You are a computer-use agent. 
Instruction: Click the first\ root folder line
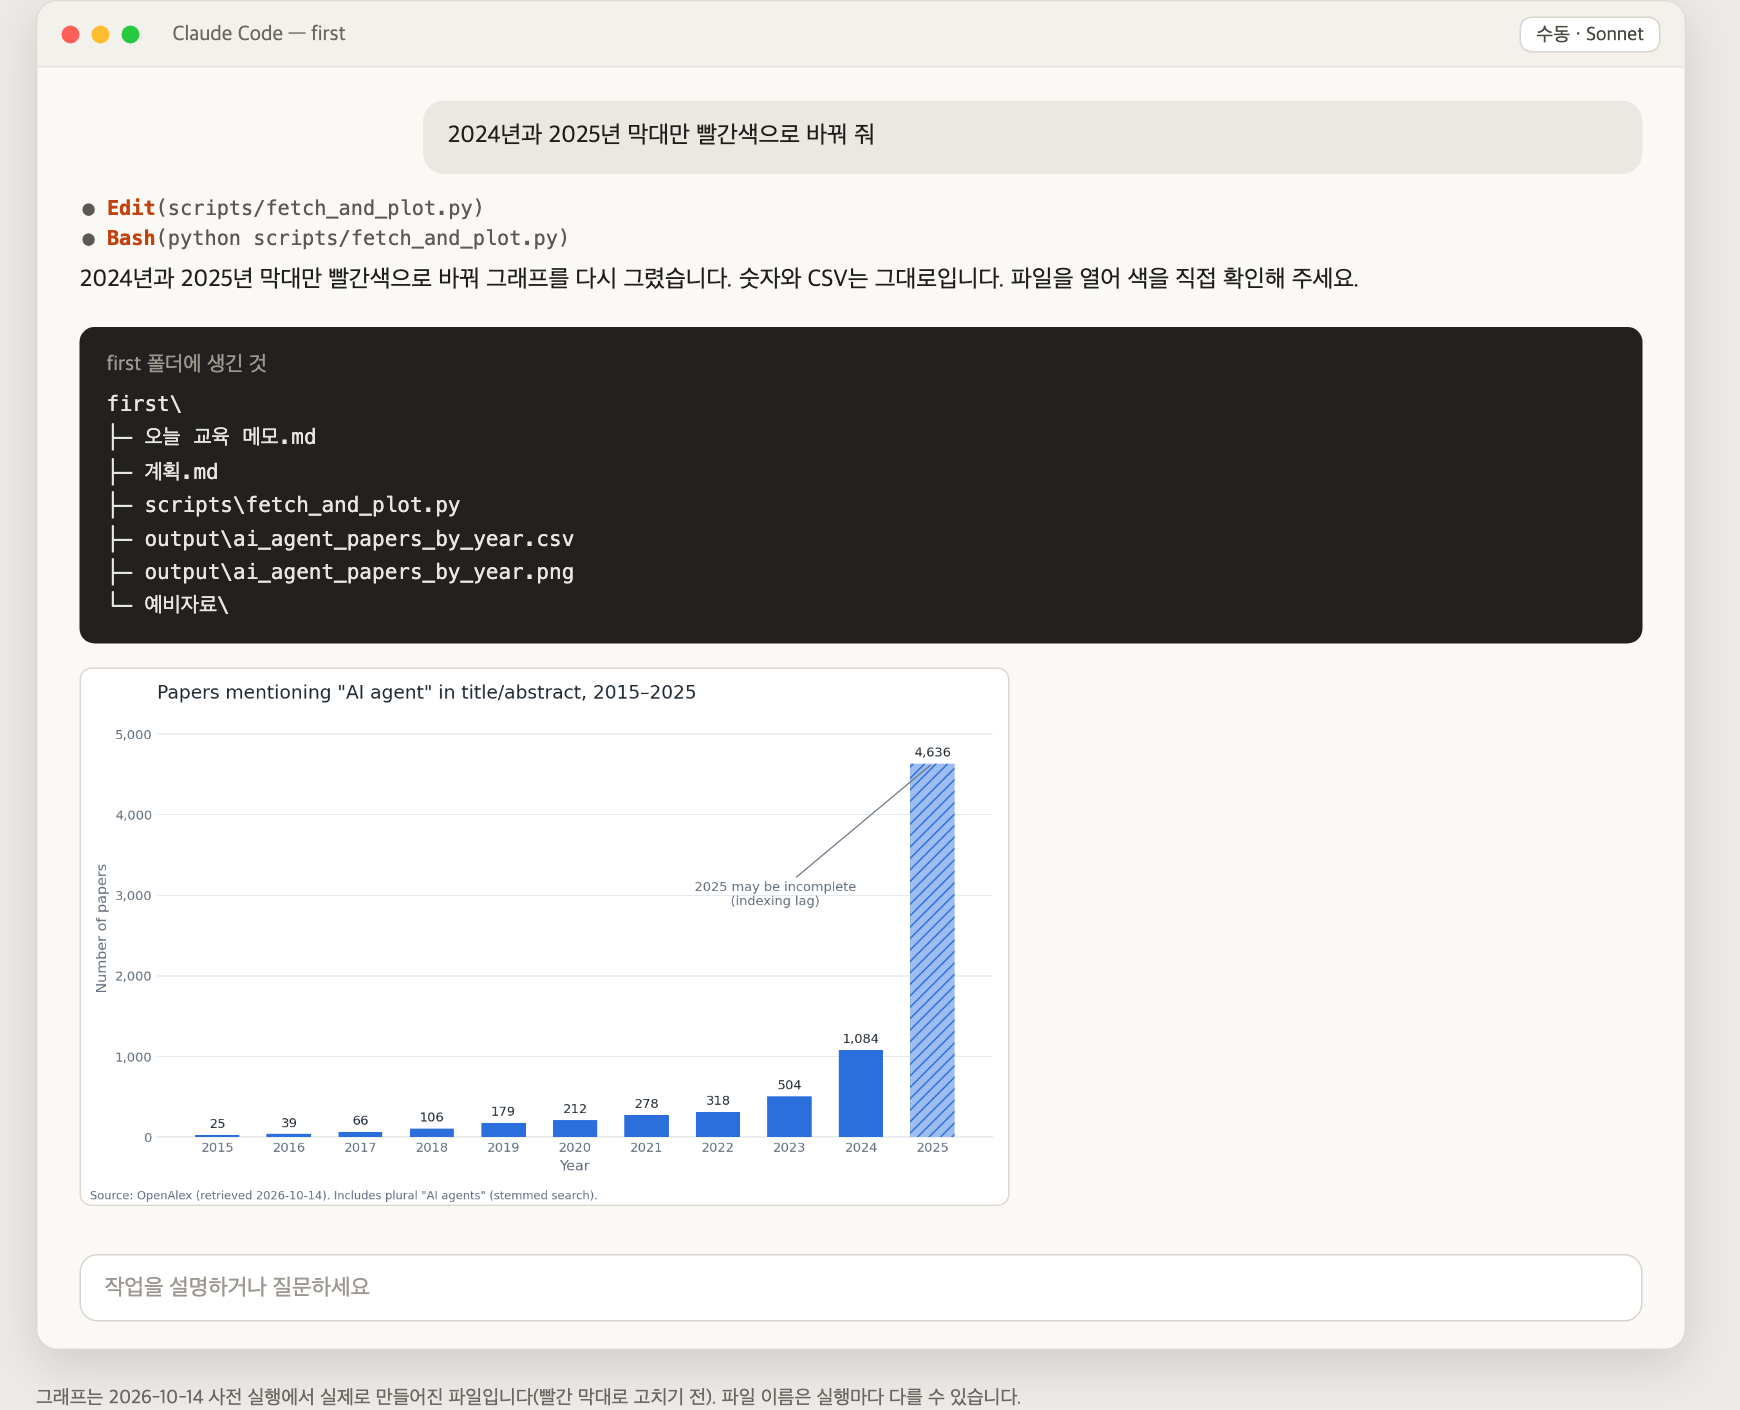tap(144, 403)
